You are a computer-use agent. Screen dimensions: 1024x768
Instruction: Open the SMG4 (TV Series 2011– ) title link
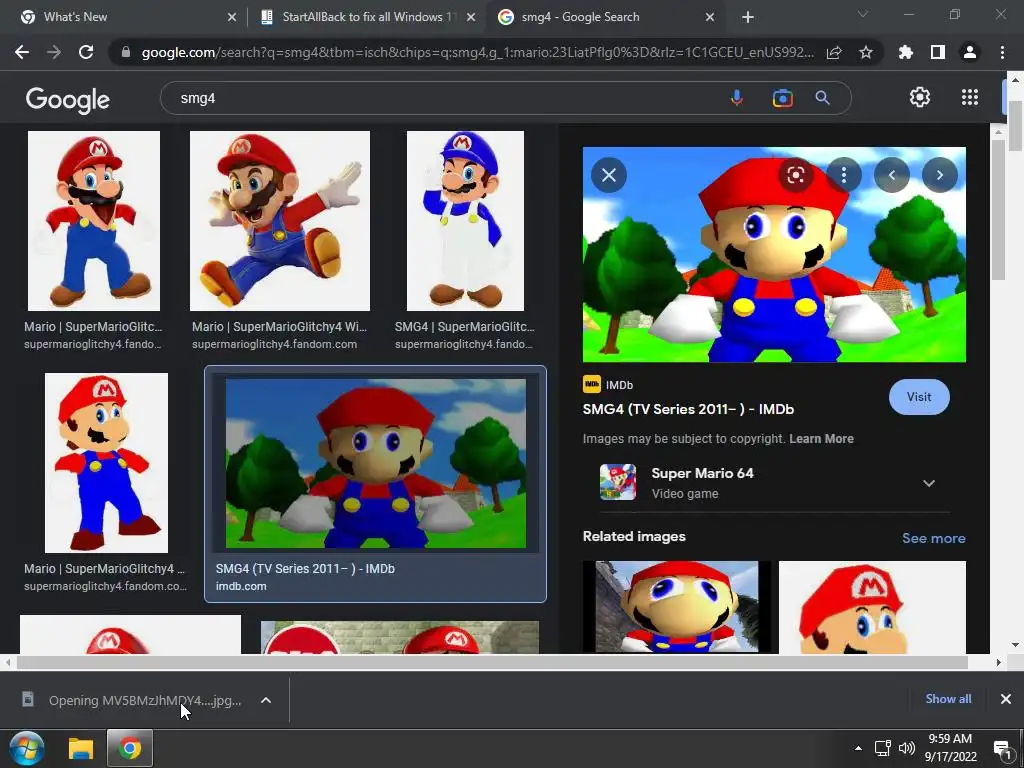pyautogui.click(x=688, y=409)
